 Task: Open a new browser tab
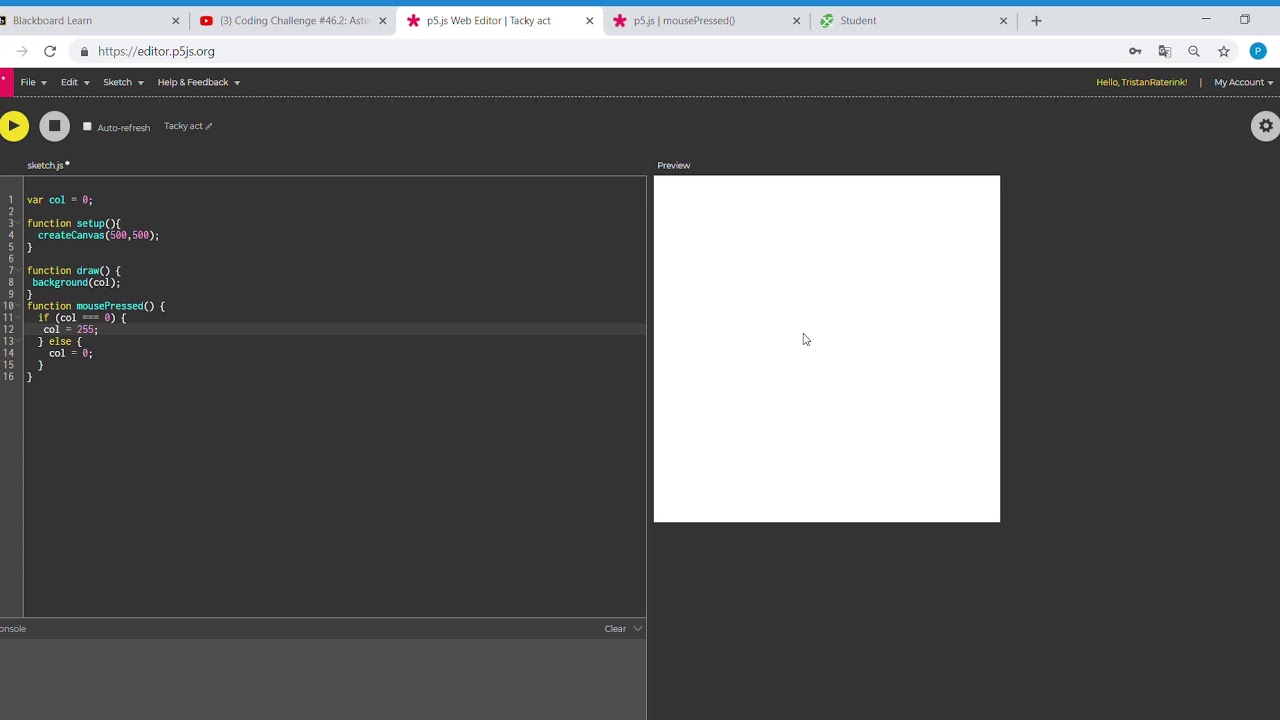[x=1036, y=20]
